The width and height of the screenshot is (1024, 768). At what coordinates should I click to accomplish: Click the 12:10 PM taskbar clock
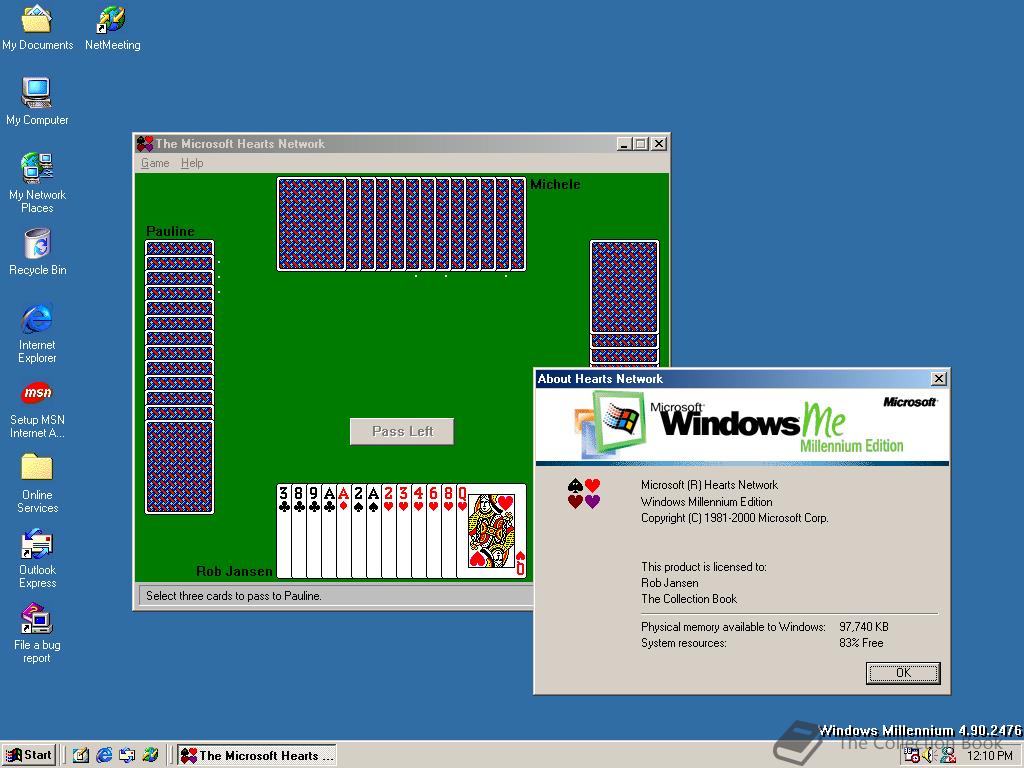pos(989,756)
